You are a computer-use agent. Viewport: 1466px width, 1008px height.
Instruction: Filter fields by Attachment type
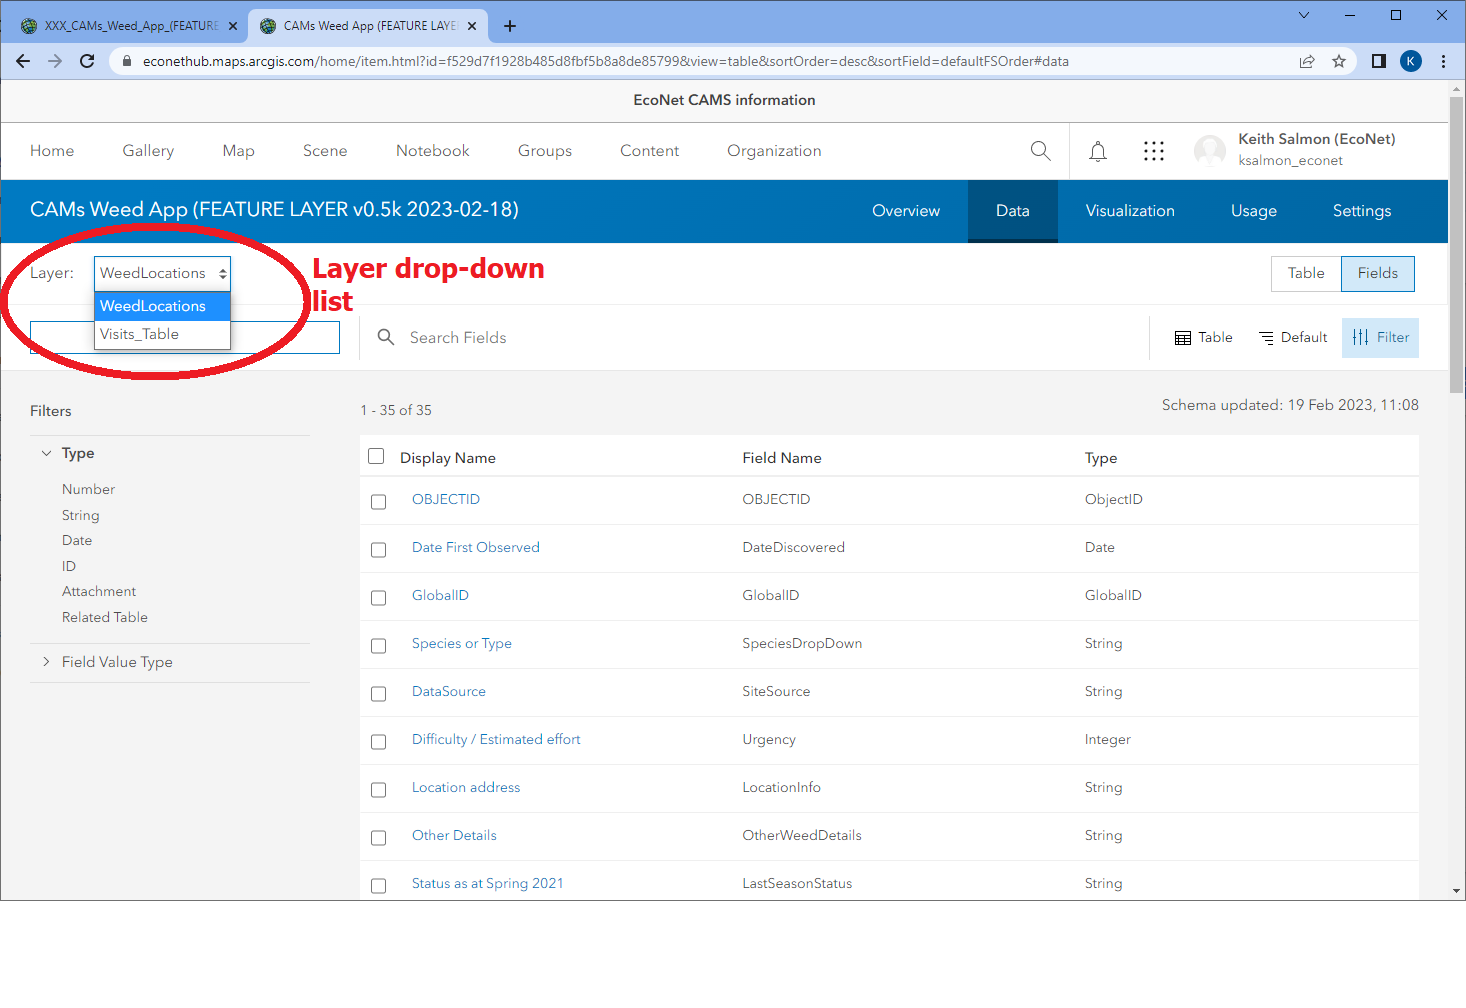click(x=99, y=591)
